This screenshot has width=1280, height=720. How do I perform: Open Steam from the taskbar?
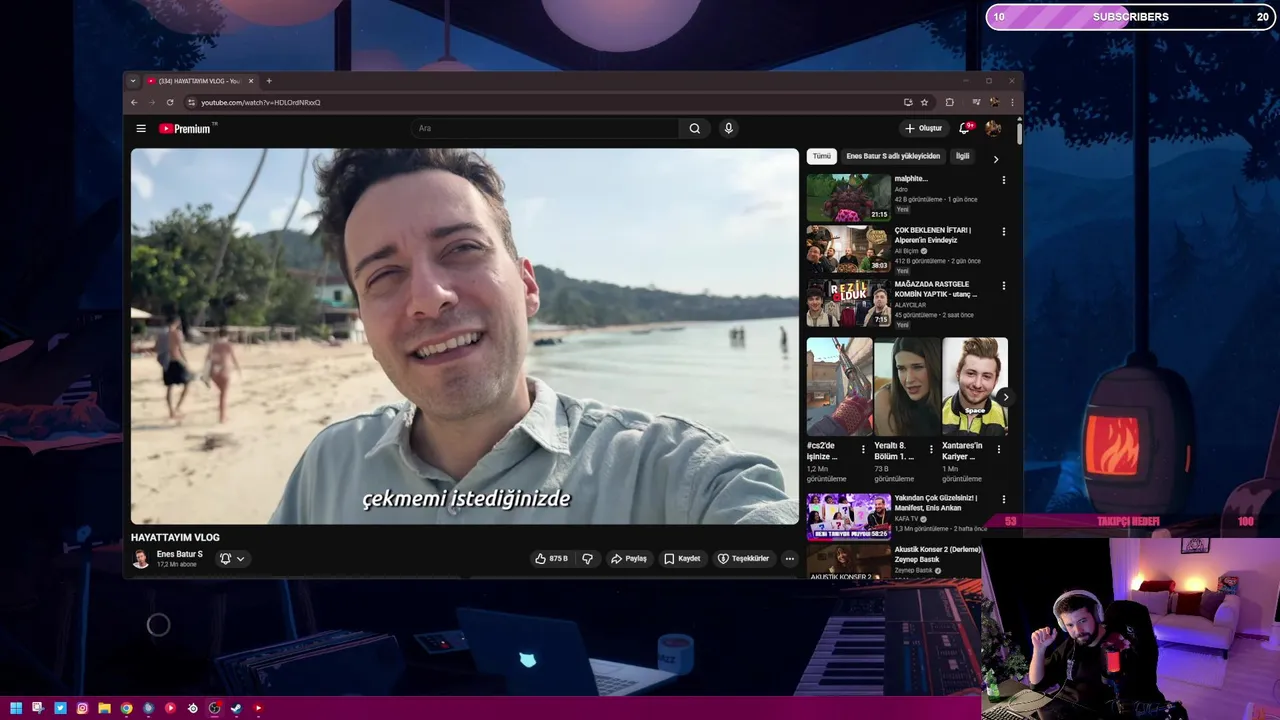click(236, 708)
